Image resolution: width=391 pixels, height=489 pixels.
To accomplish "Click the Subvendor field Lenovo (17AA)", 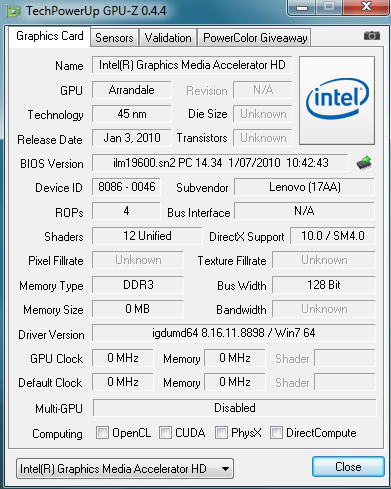I will point(305,187).
